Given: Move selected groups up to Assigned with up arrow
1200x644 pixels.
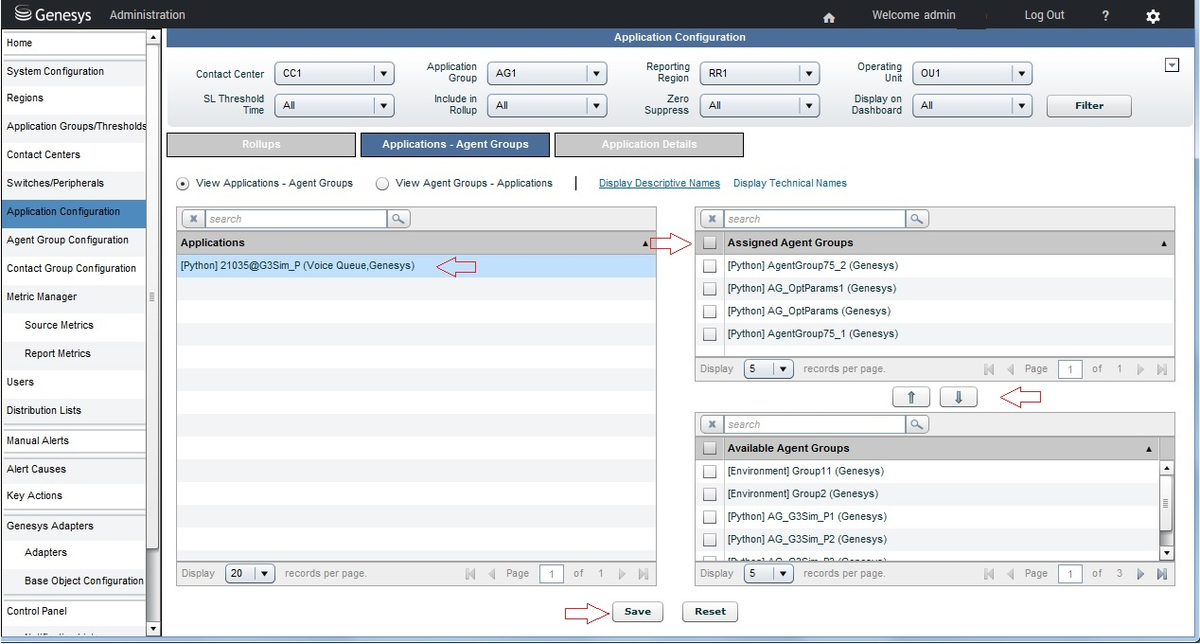Looking at the screenshot, I should tap(912, 397).
